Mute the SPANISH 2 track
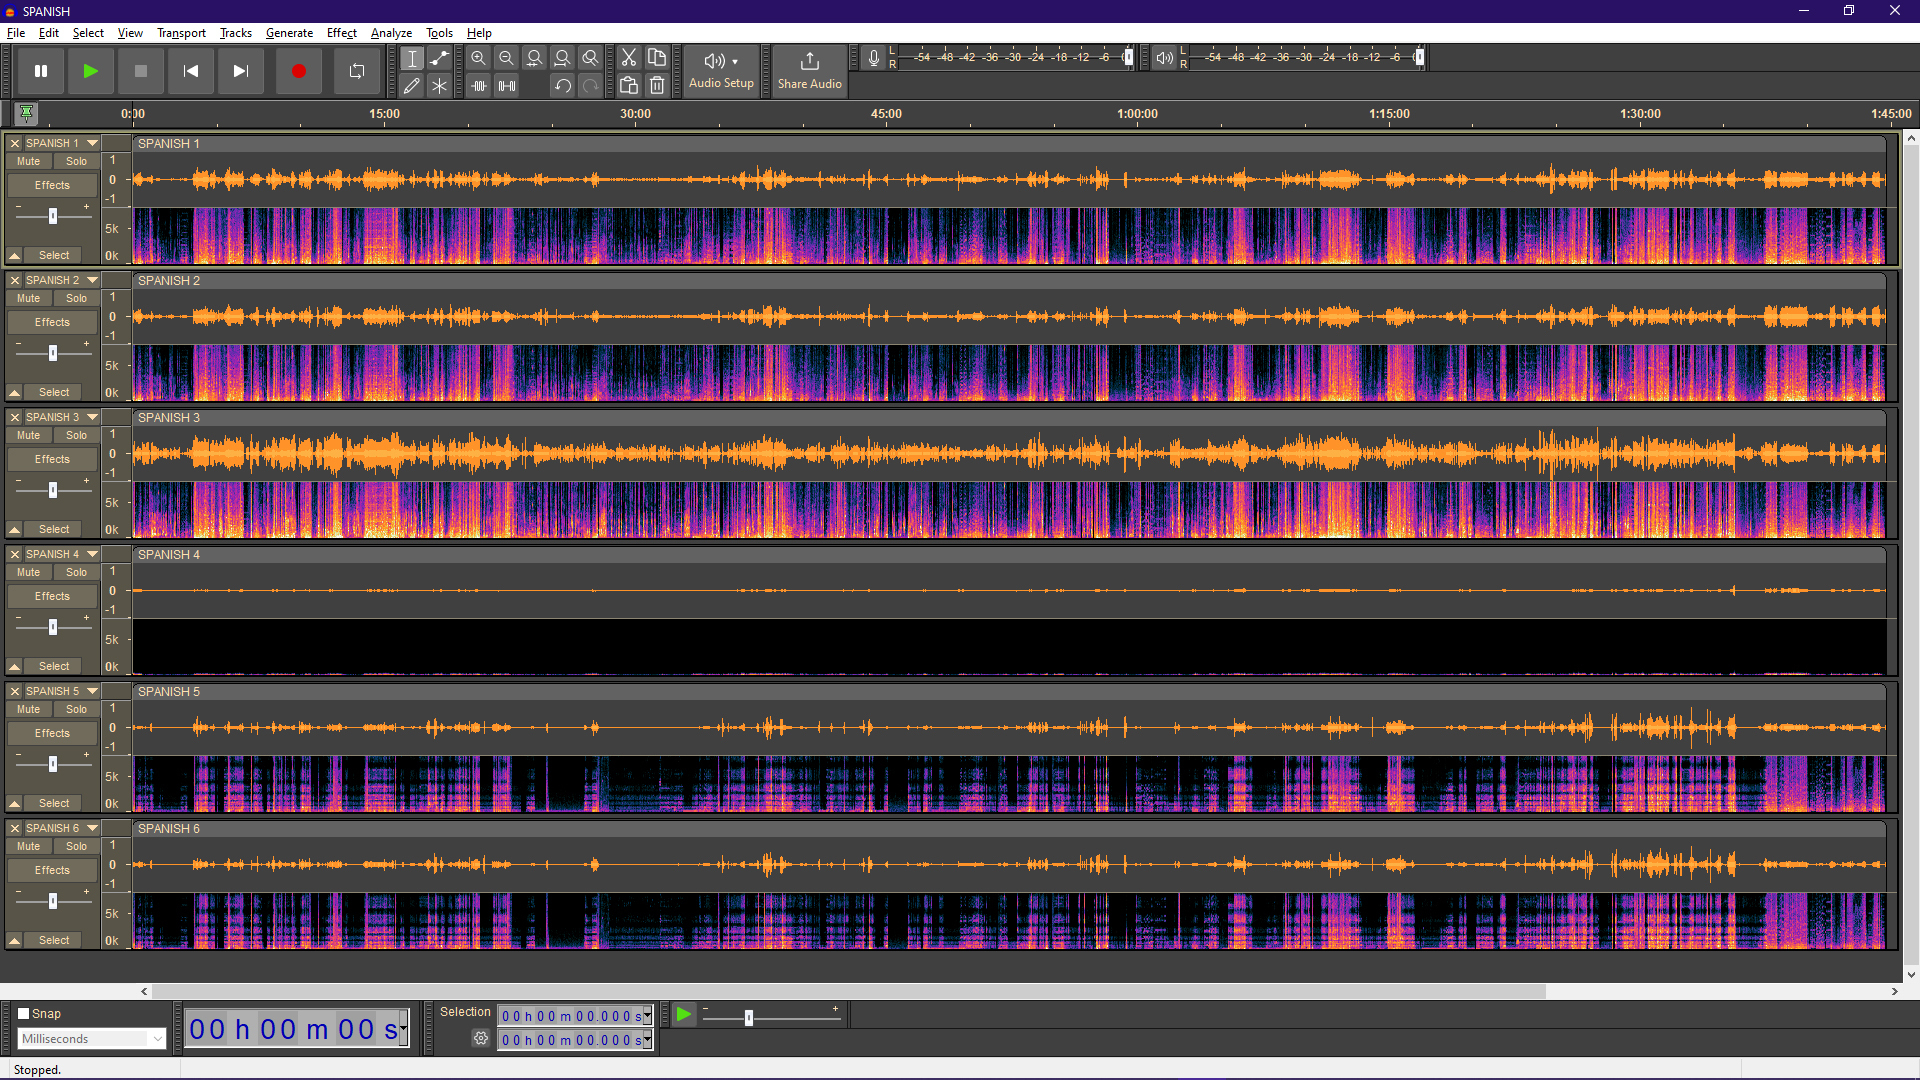Image resolution: width=1920 pixels, height=1080 pixels. tap(29, 298)
